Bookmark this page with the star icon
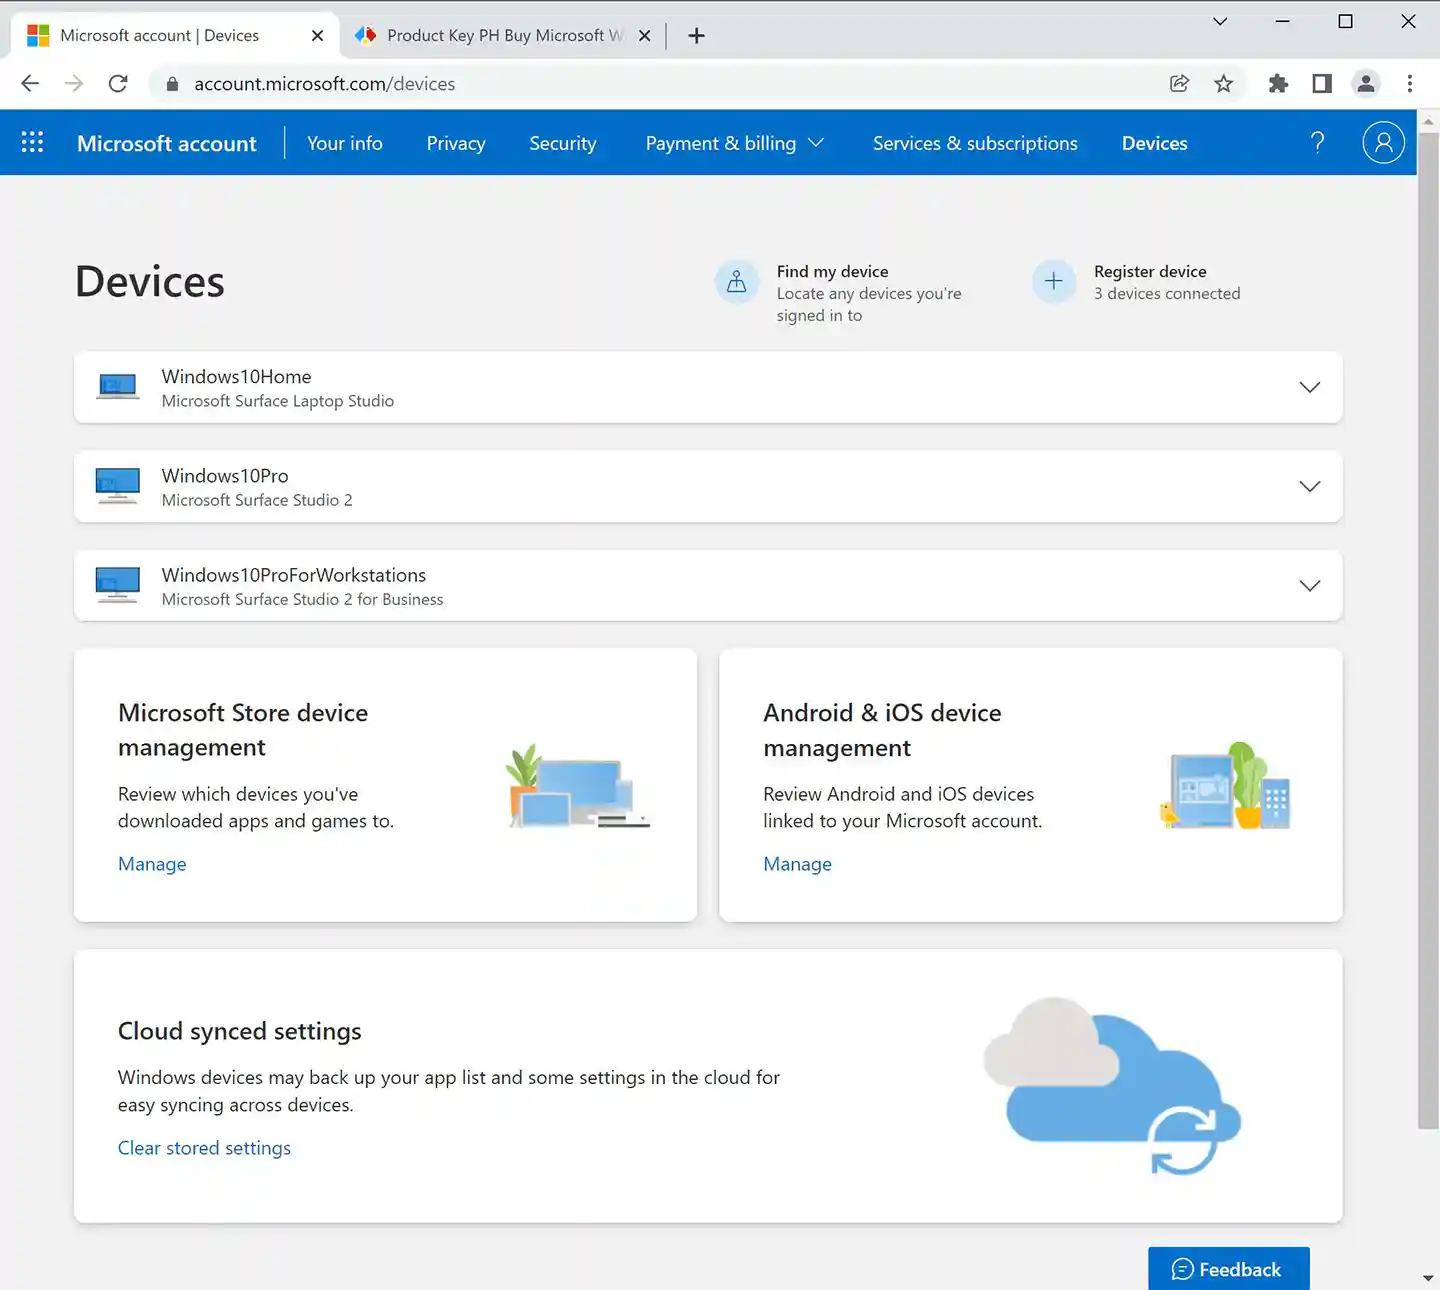This screenshot has width=1440, height=1290. click(1223, 84)
